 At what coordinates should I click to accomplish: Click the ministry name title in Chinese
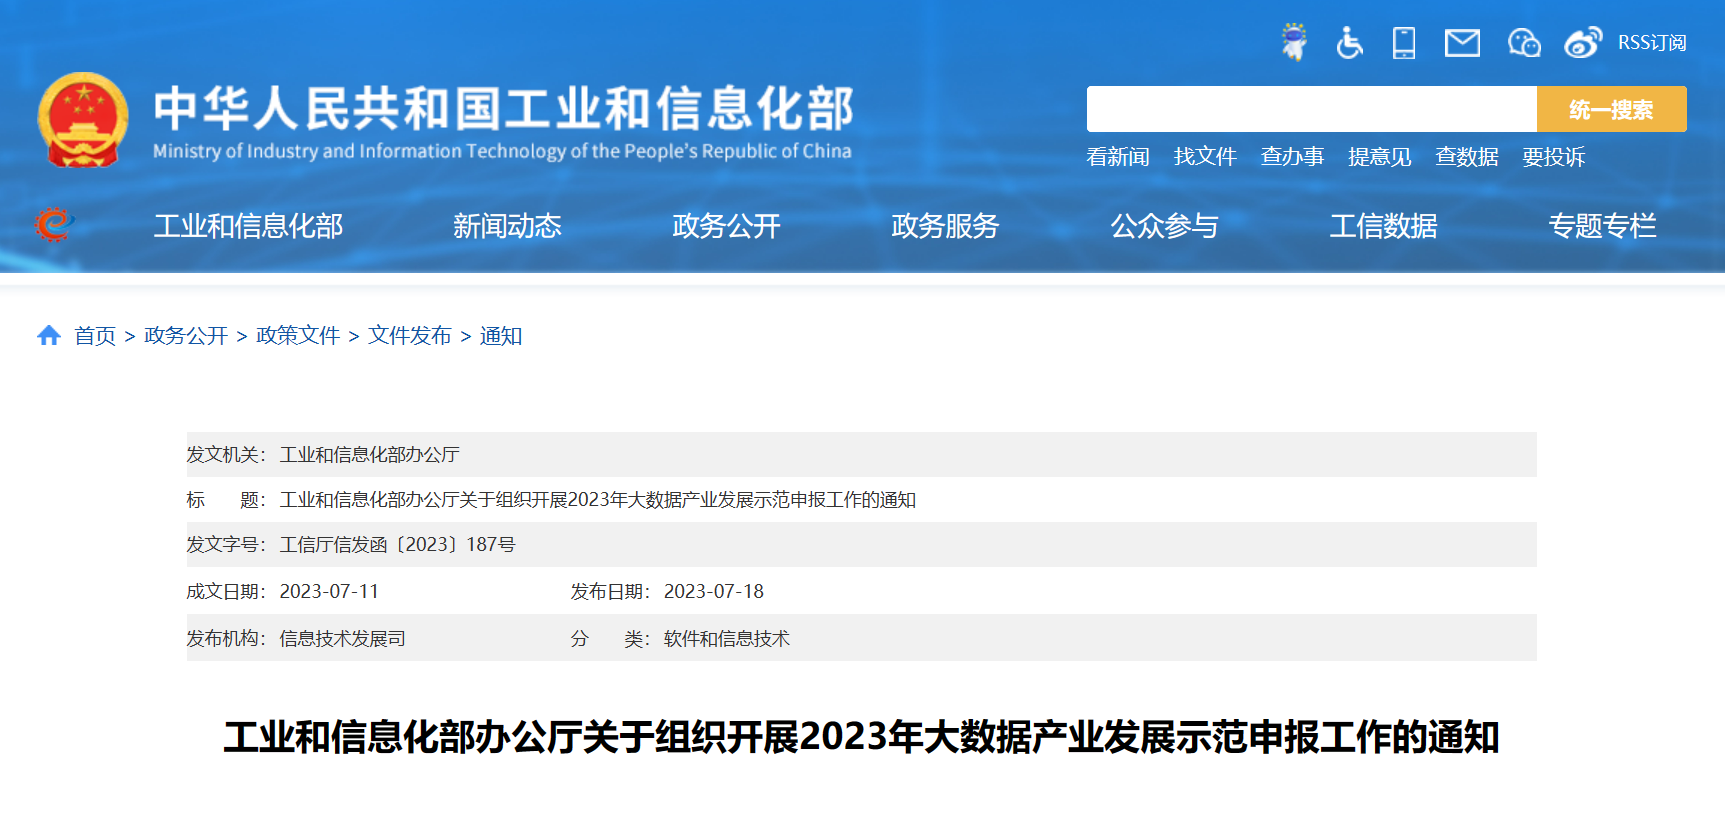(504, 109)
